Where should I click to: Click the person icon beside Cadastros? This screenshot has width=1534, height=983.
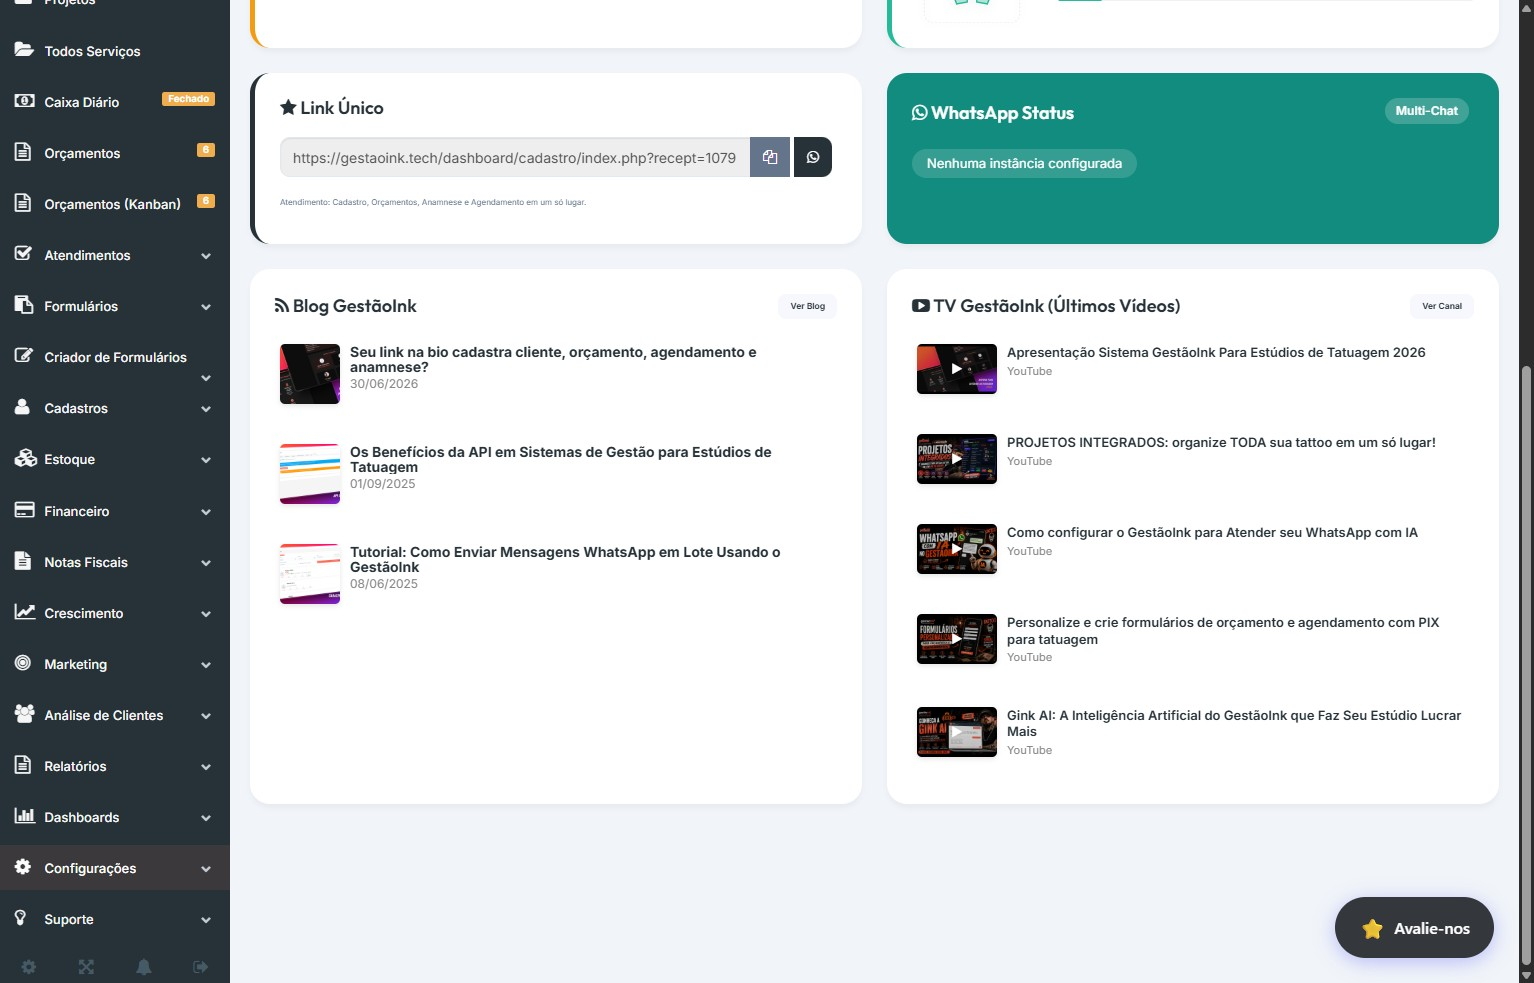(23, 407)
